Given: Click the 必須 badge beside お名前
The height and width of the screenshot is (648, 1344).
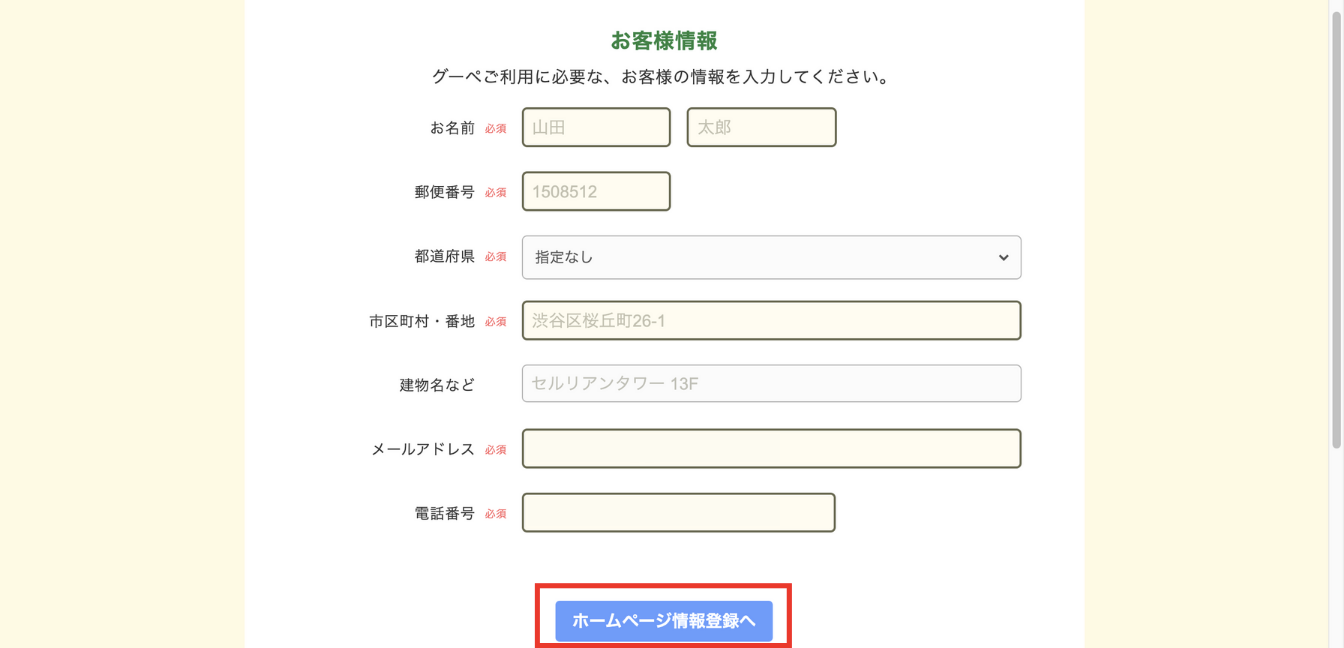Looking at the screenshot, I should pos(496,129).
